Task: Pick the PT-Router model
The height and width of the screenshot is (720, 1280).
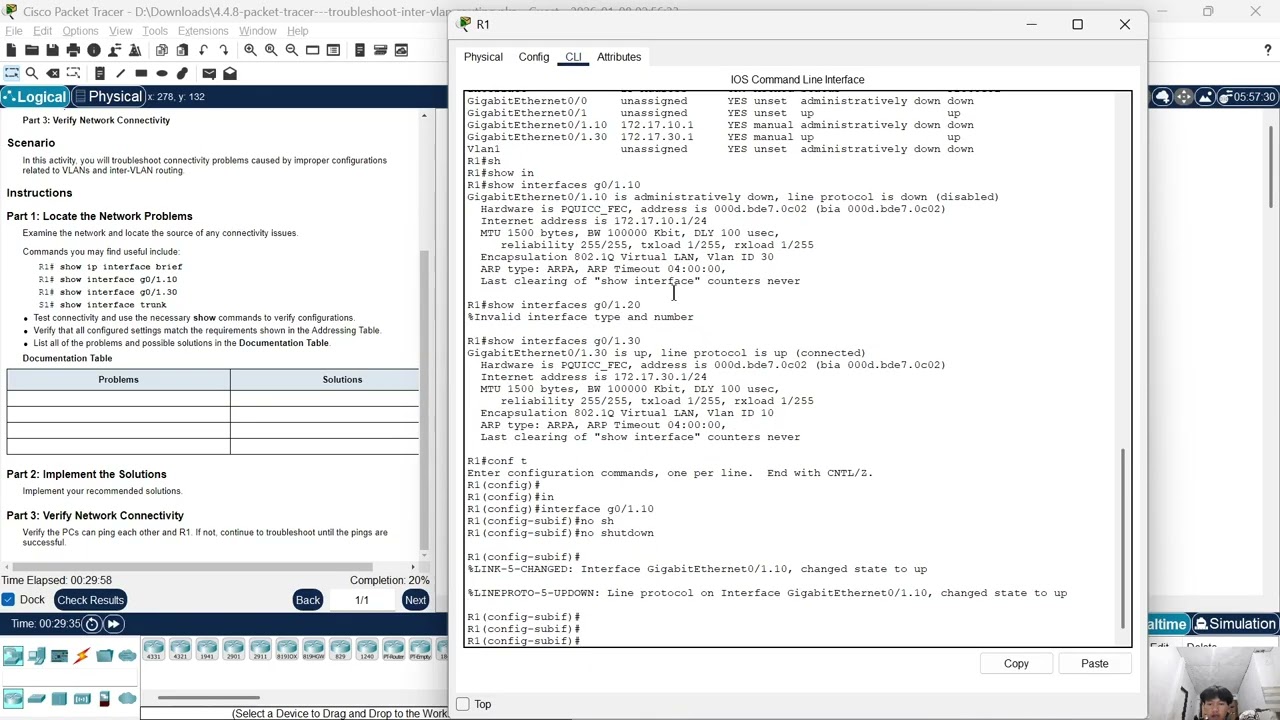Action: pos(393,650)
